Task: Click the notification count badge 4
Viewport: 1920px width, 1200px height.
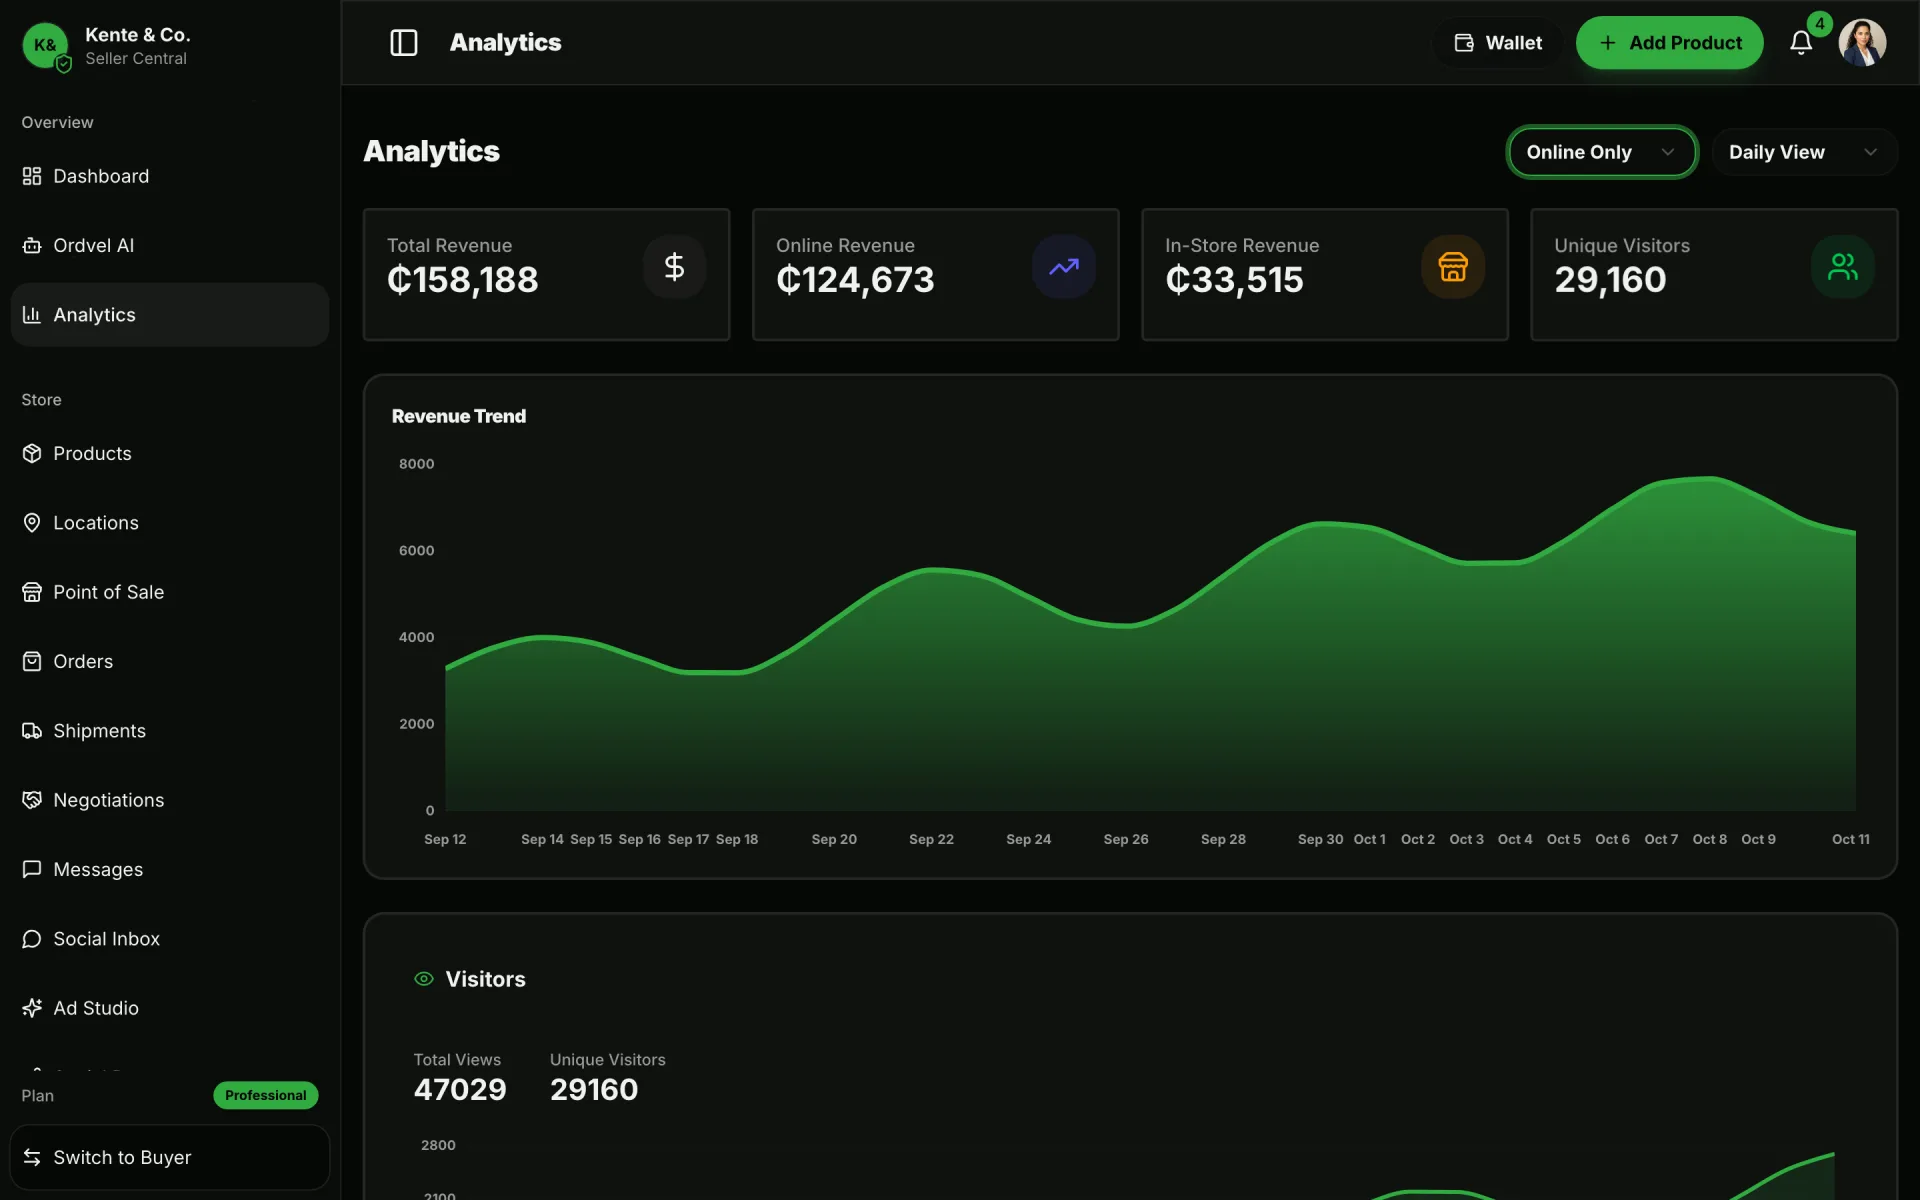Action: 1819,24
